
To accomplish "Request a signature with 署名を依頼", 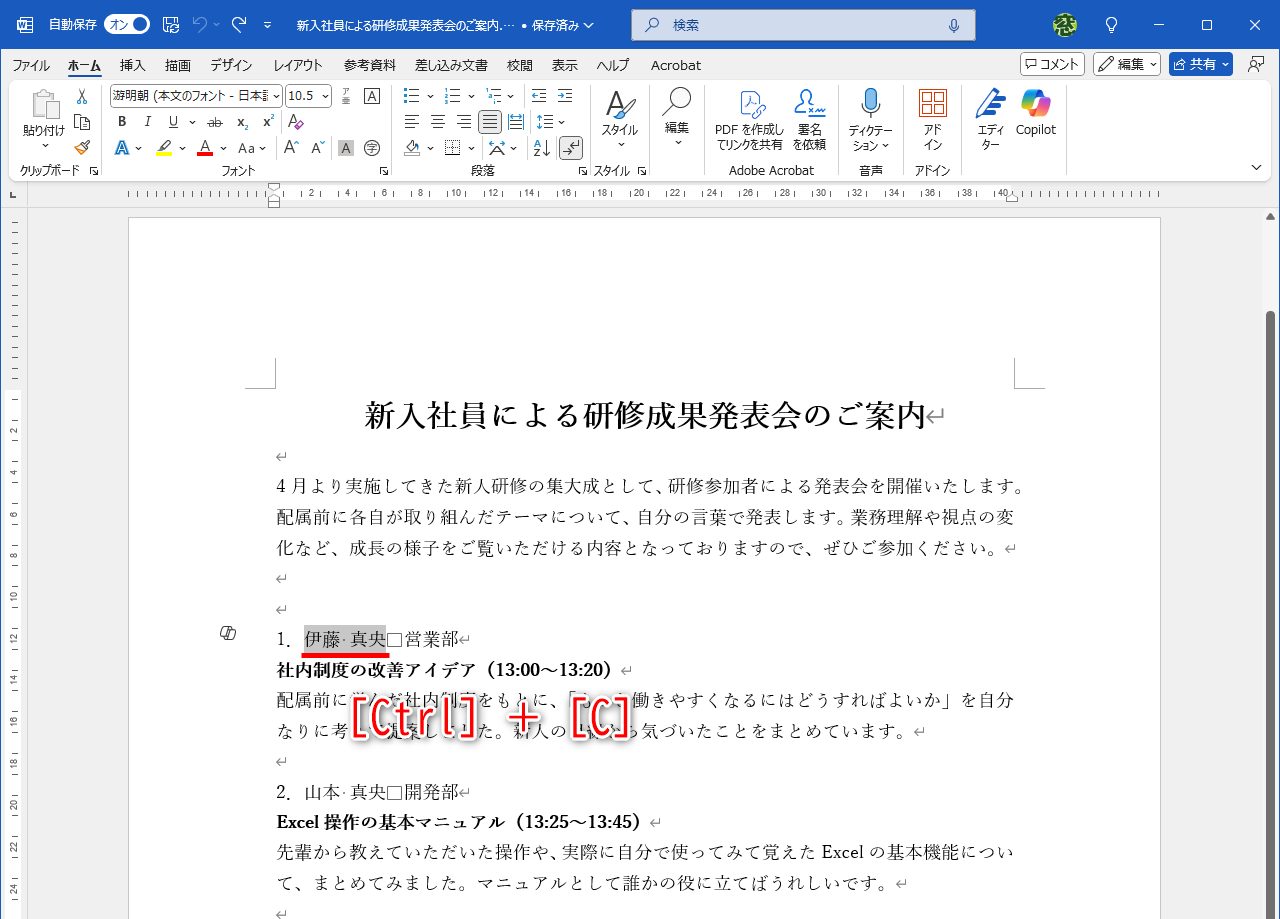I will 809,118.
